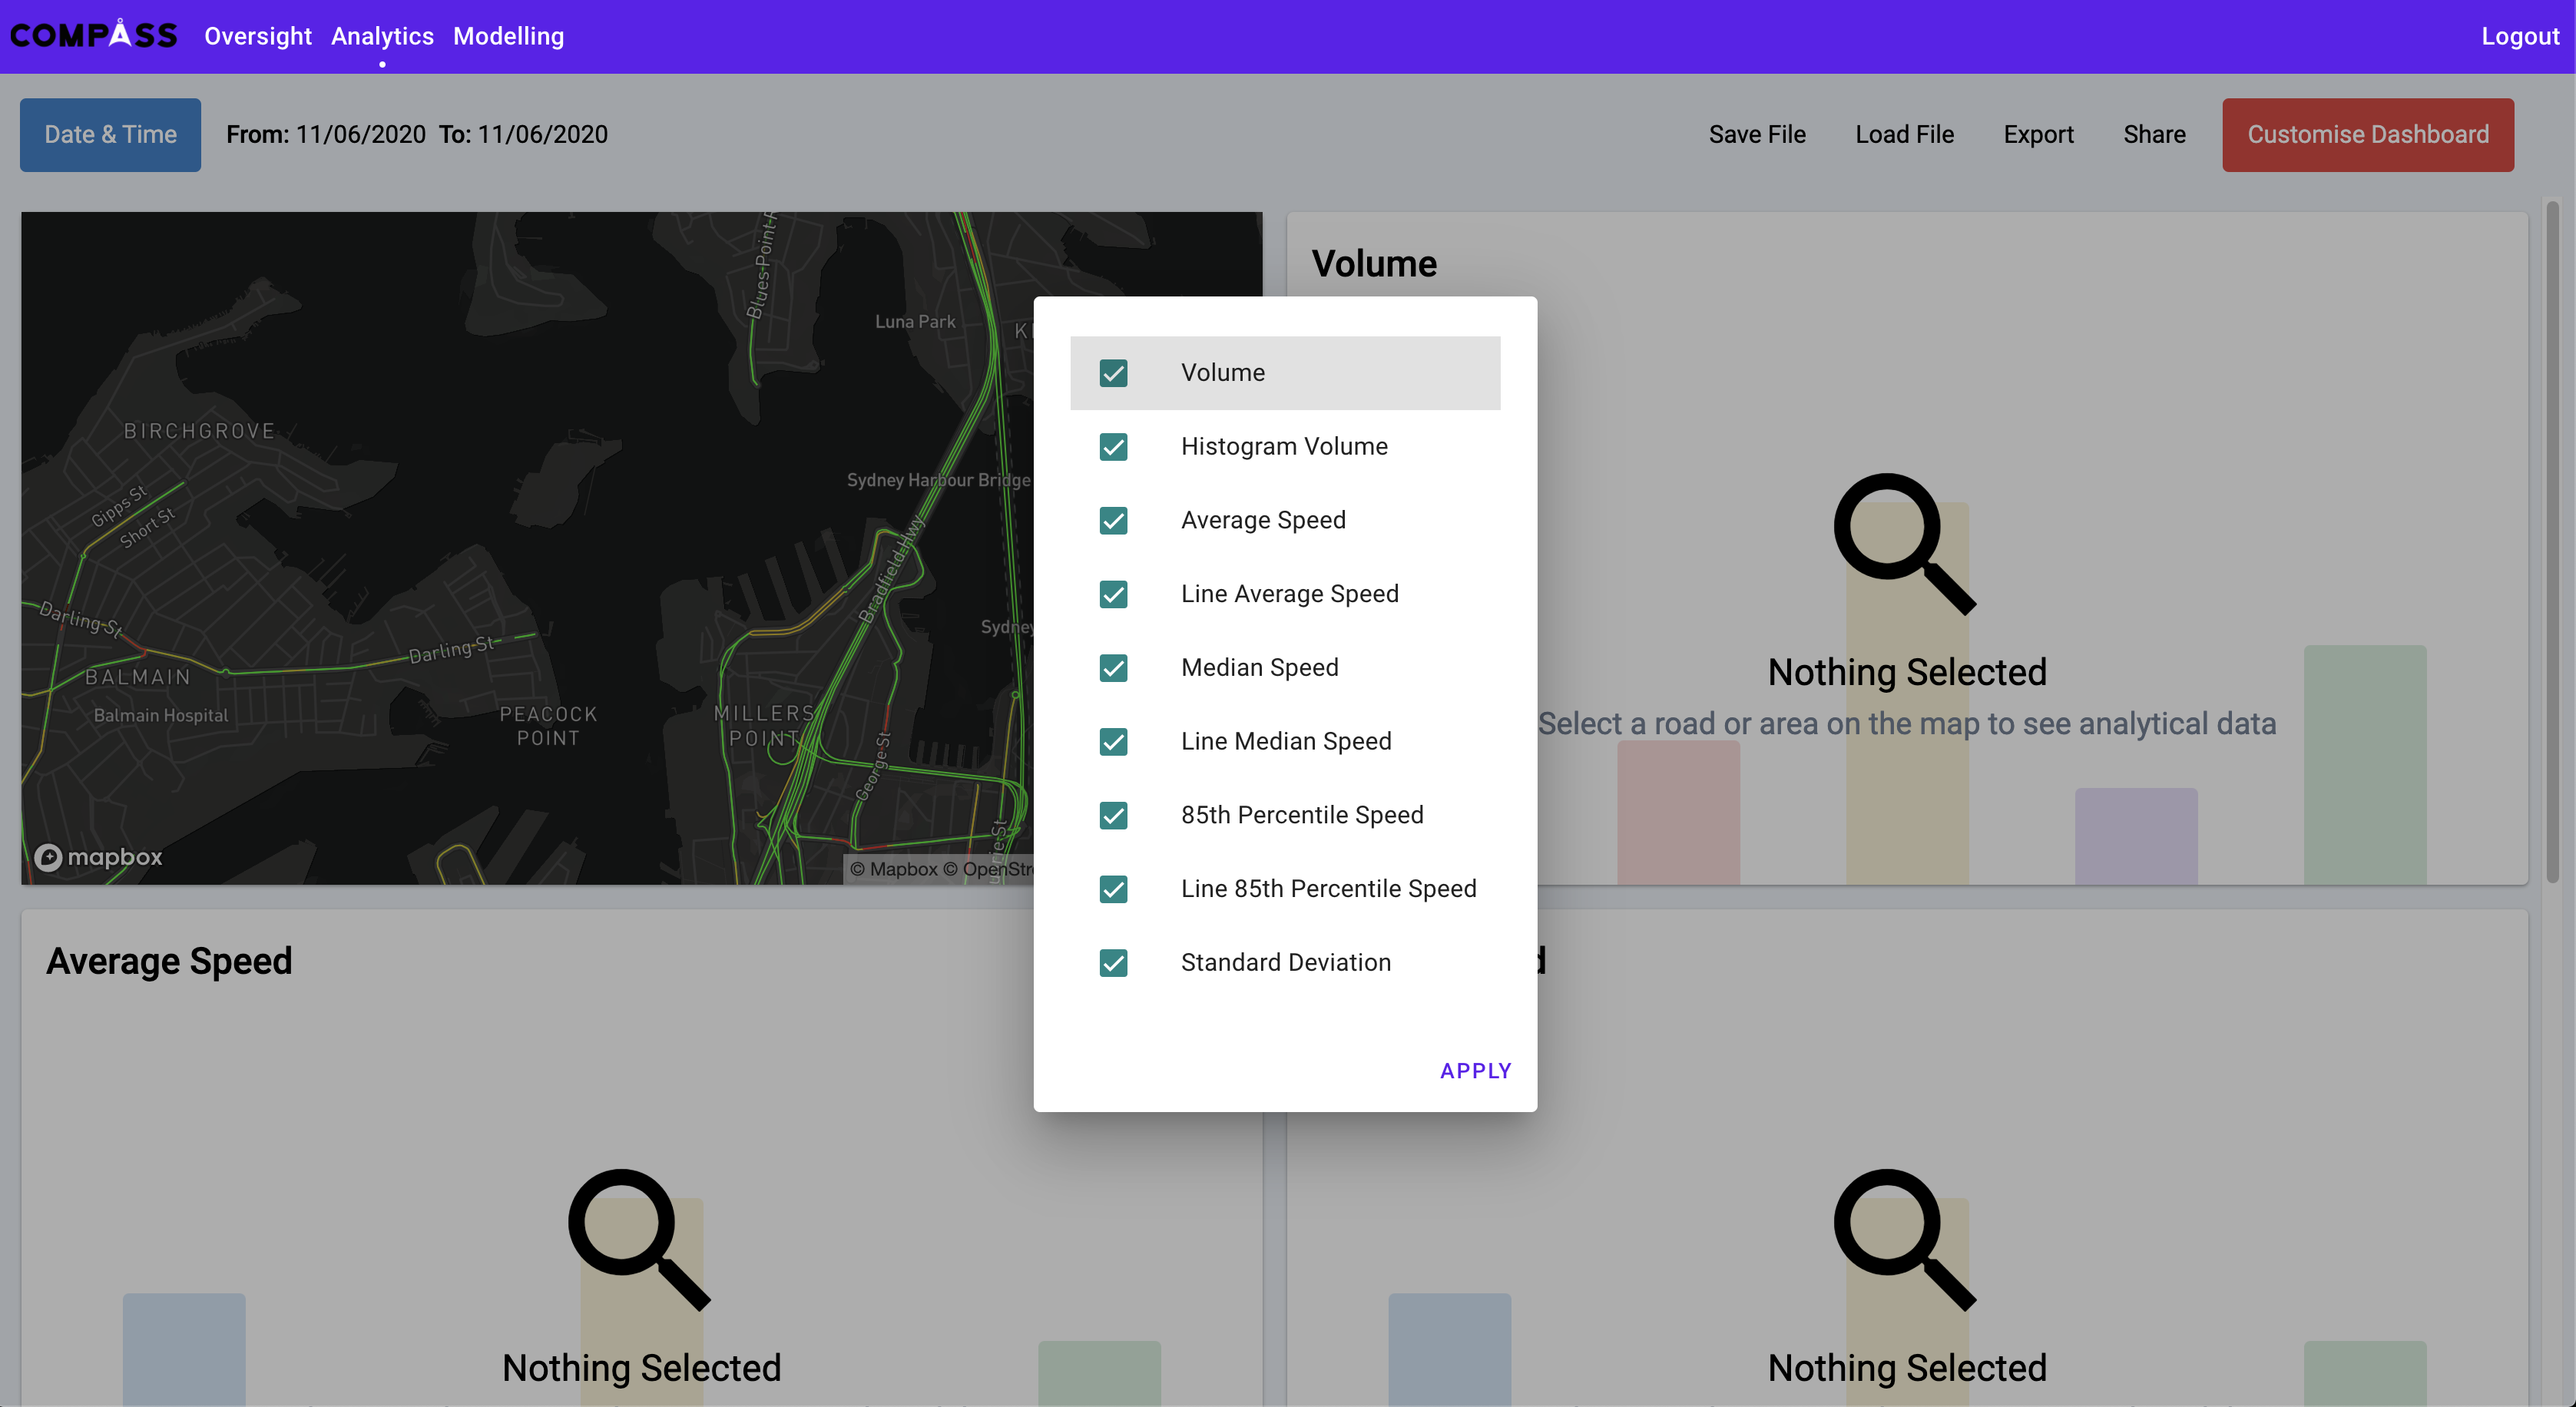Click the Compass logo

(x=94, y=35)
